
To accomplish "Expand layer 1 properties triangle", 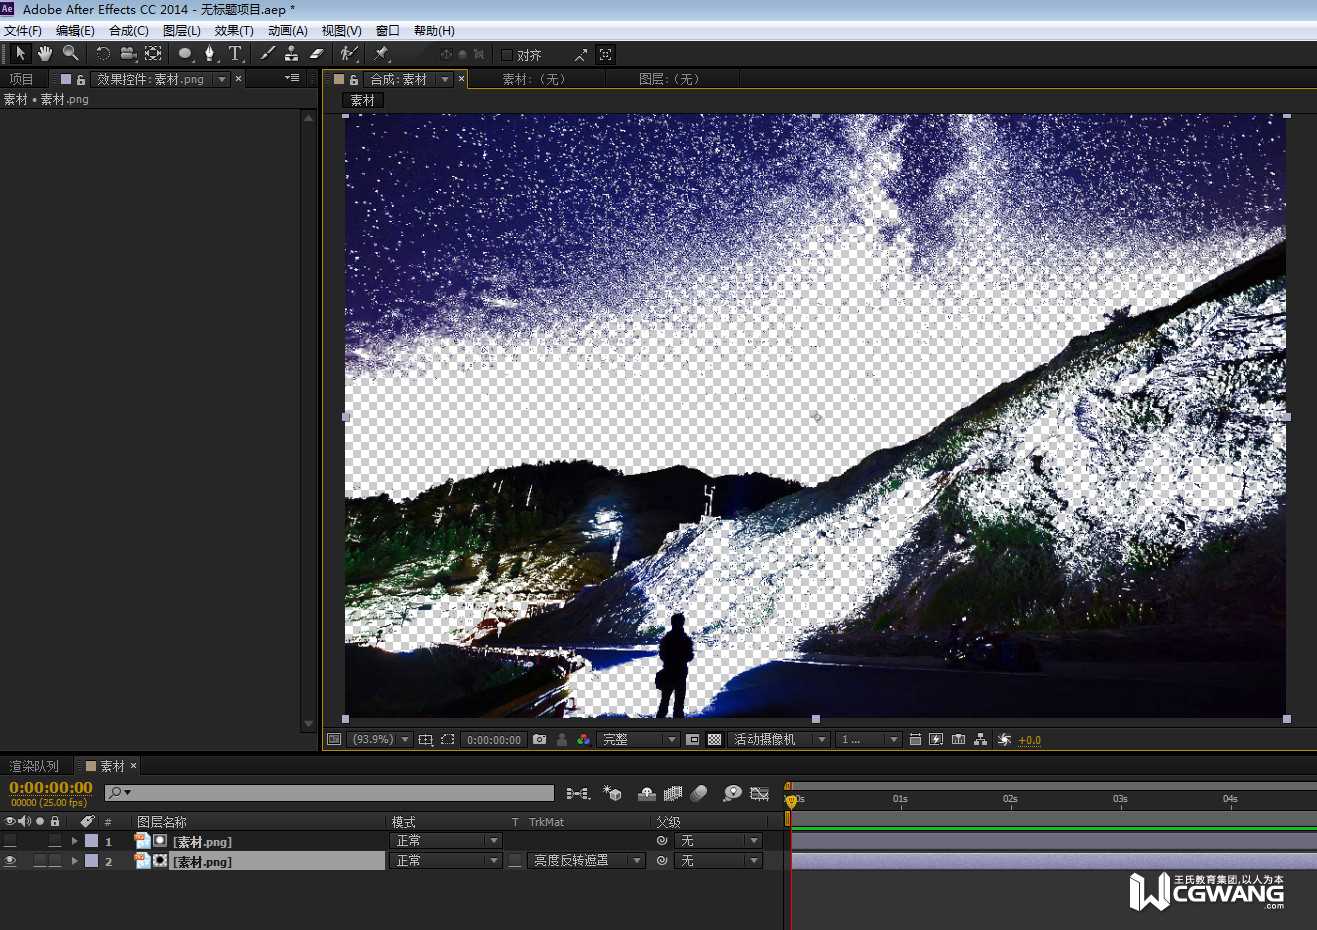I will click(74, 841).
